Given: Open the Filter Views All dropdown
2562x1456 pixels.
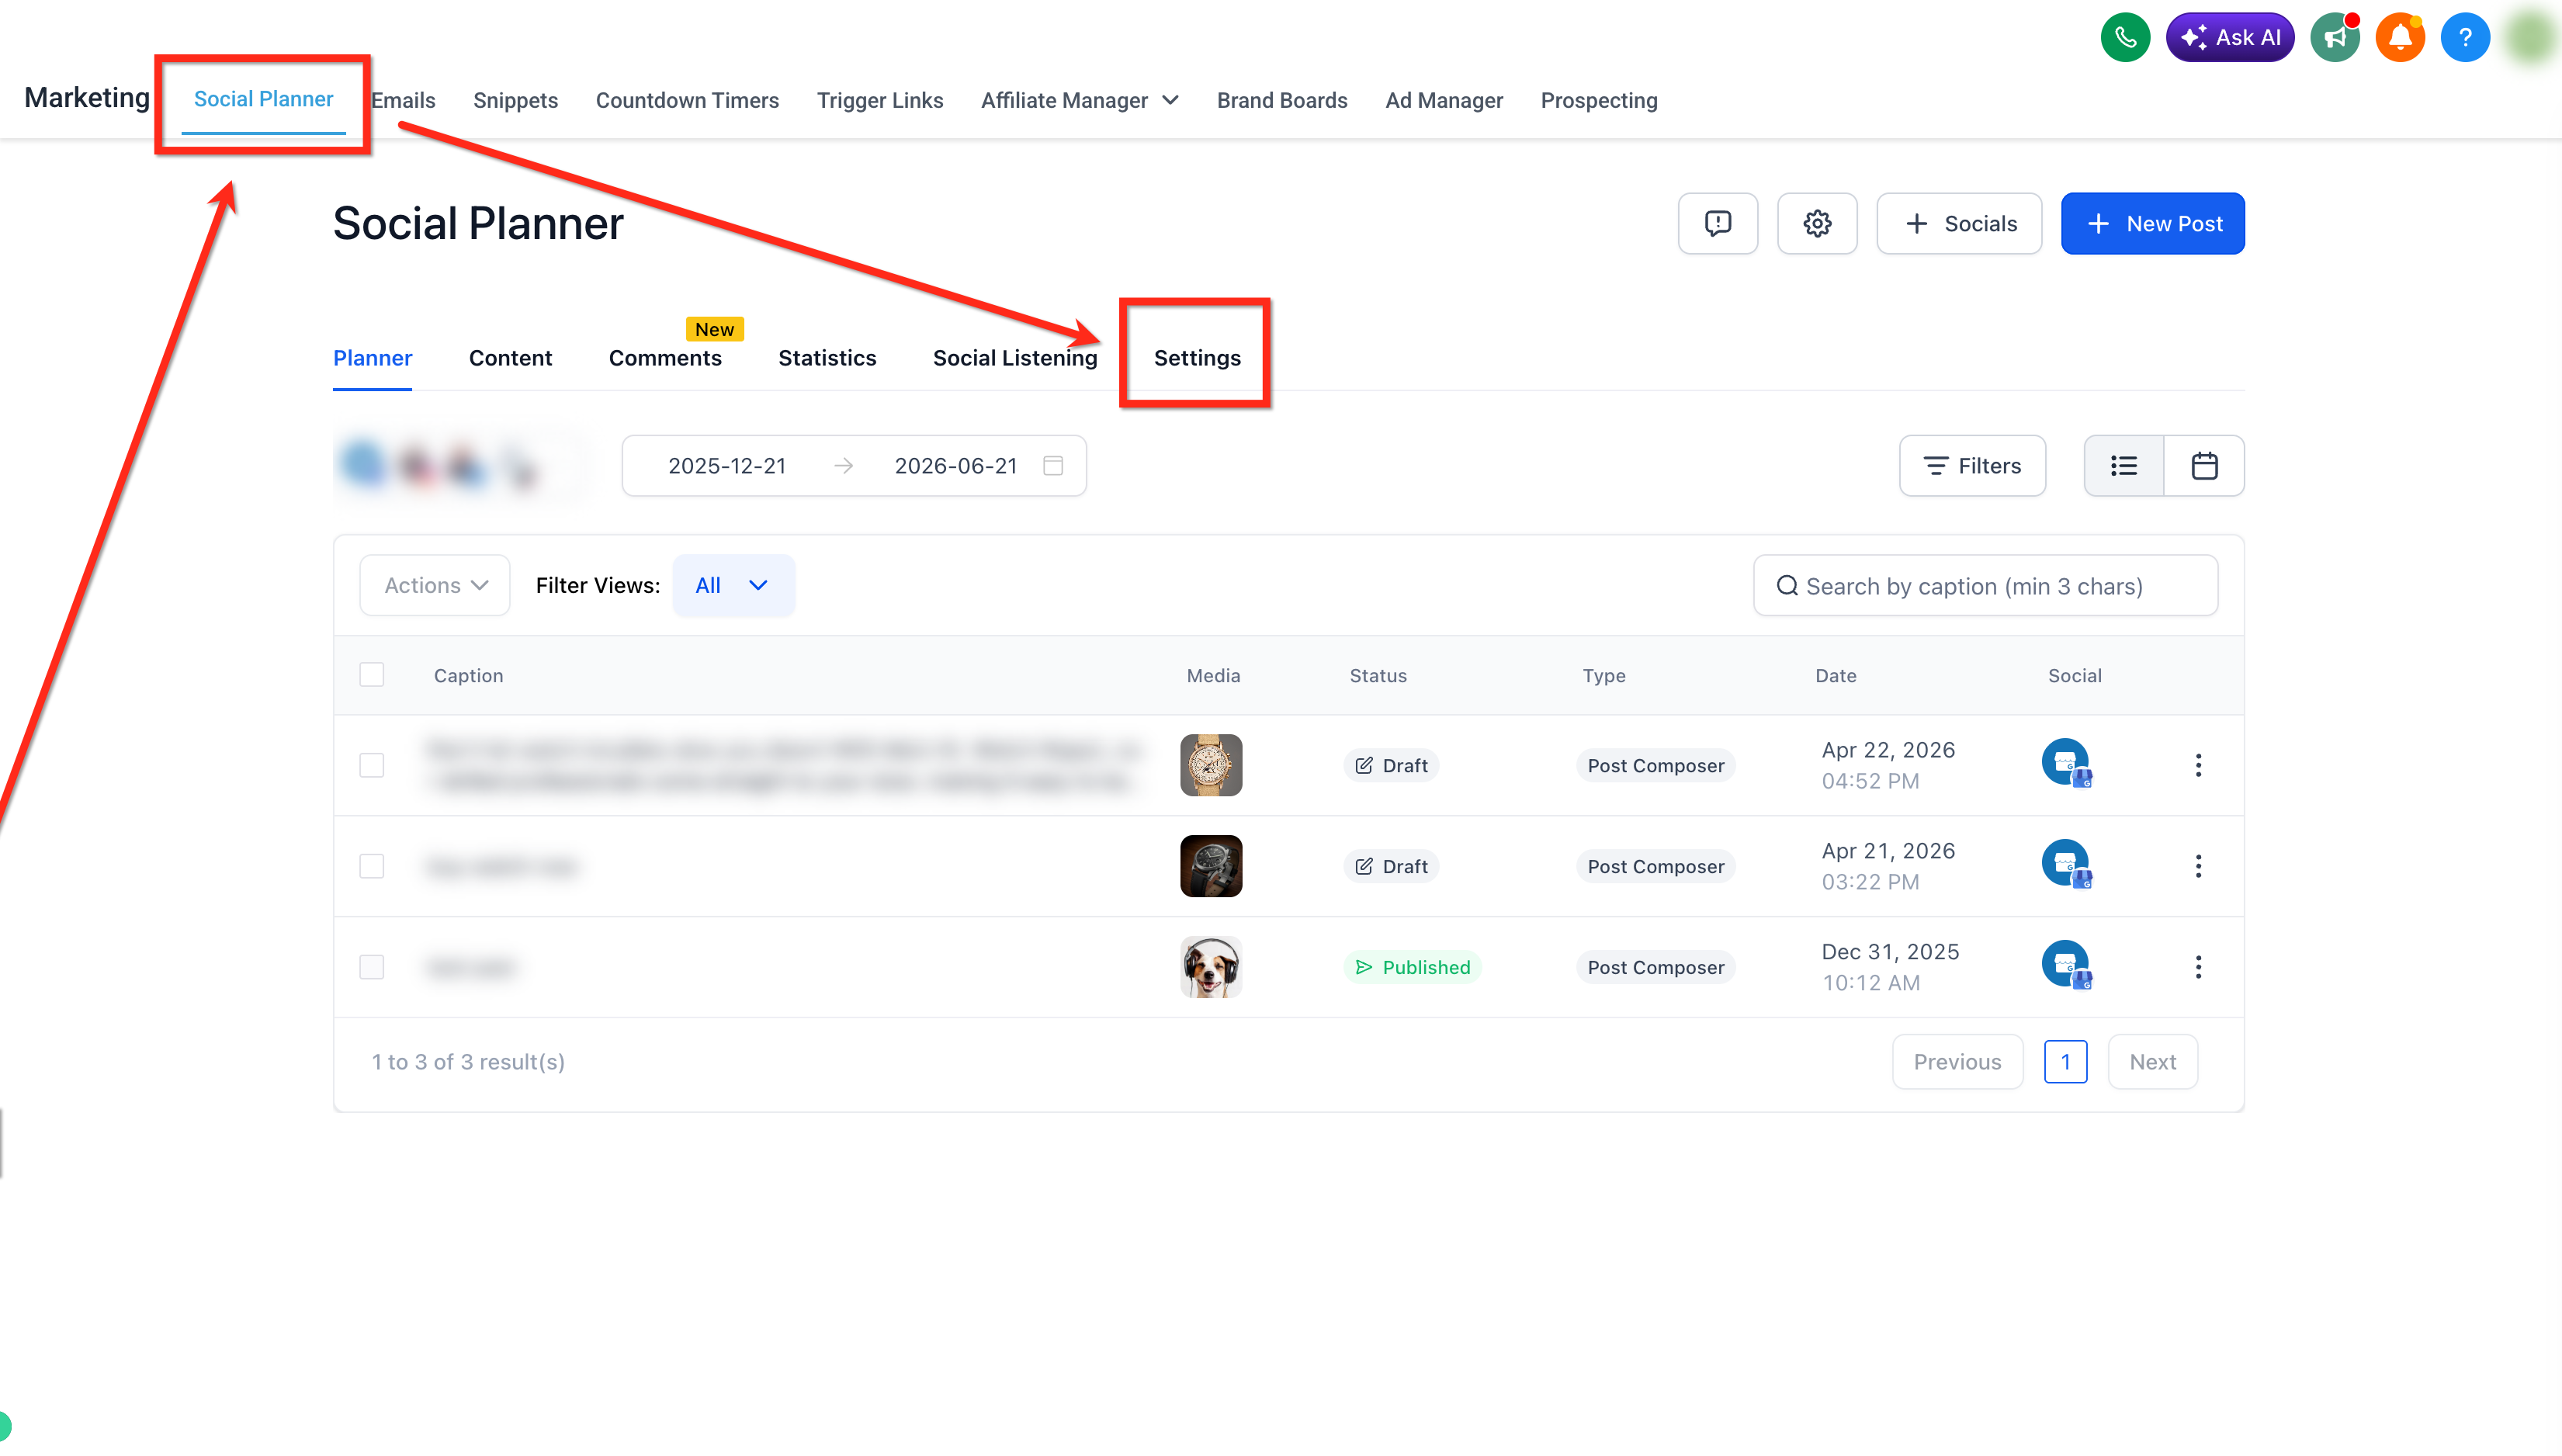Looking at the screenshot, I should tap(733, 585).
